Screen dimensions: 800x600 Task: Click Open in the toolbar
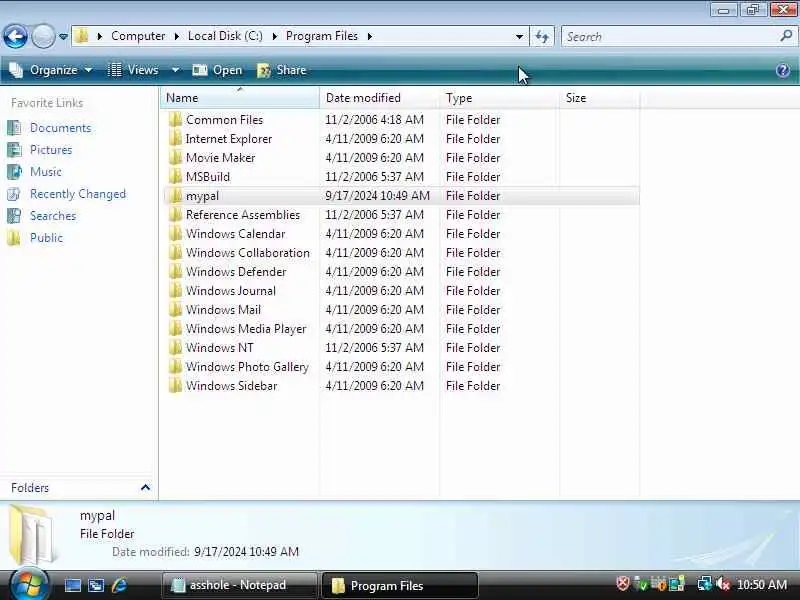[217, 70]
